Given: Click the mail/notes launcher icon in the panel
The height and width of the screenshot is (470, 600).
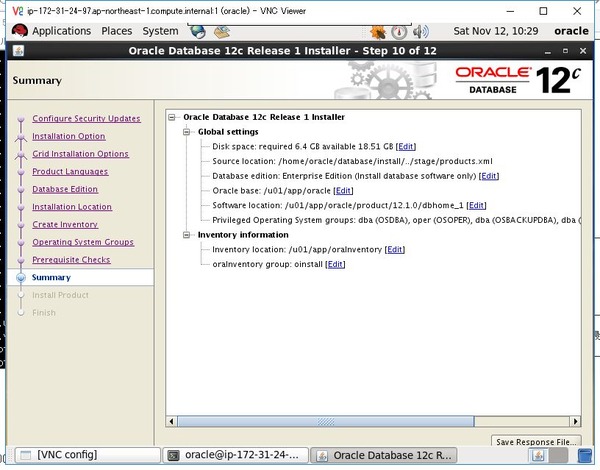Looking at the screenshot, I should pos(222,31).
